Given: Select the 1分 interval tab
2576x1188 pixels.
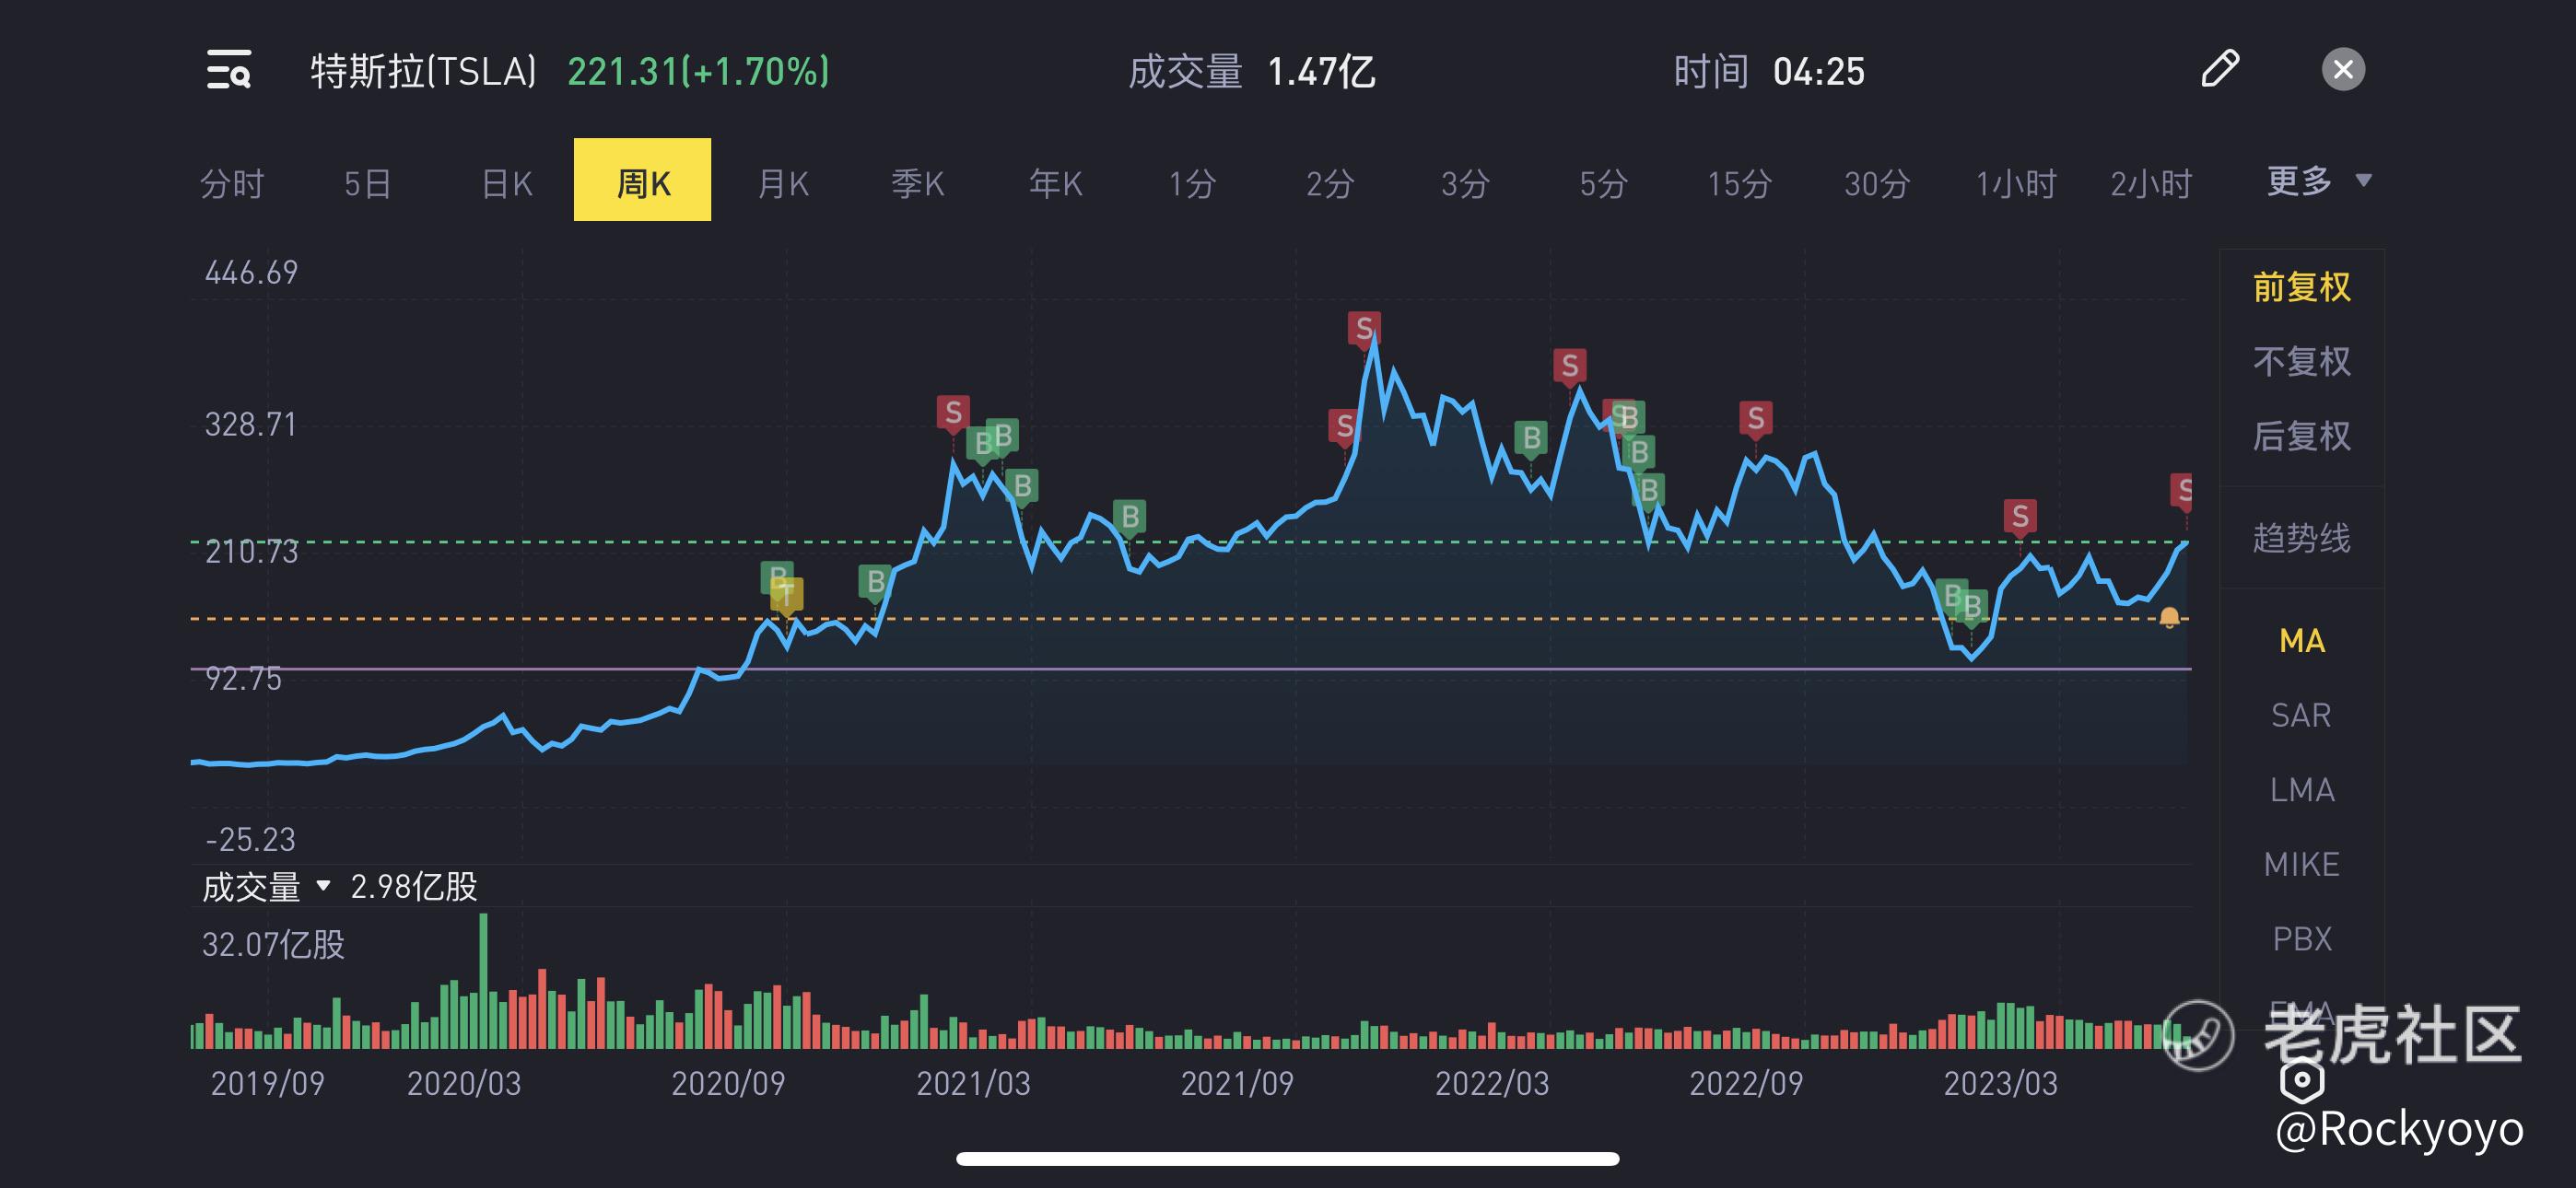Looking at the screenshot, I should (x=1192, y=183).
